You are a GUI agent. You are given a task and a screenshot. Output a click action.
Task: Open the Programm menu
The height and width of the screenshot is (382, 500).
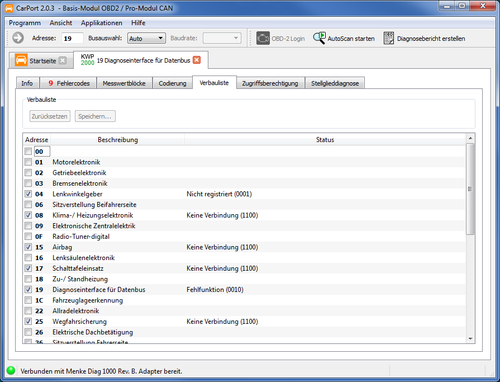coord(25,23)
